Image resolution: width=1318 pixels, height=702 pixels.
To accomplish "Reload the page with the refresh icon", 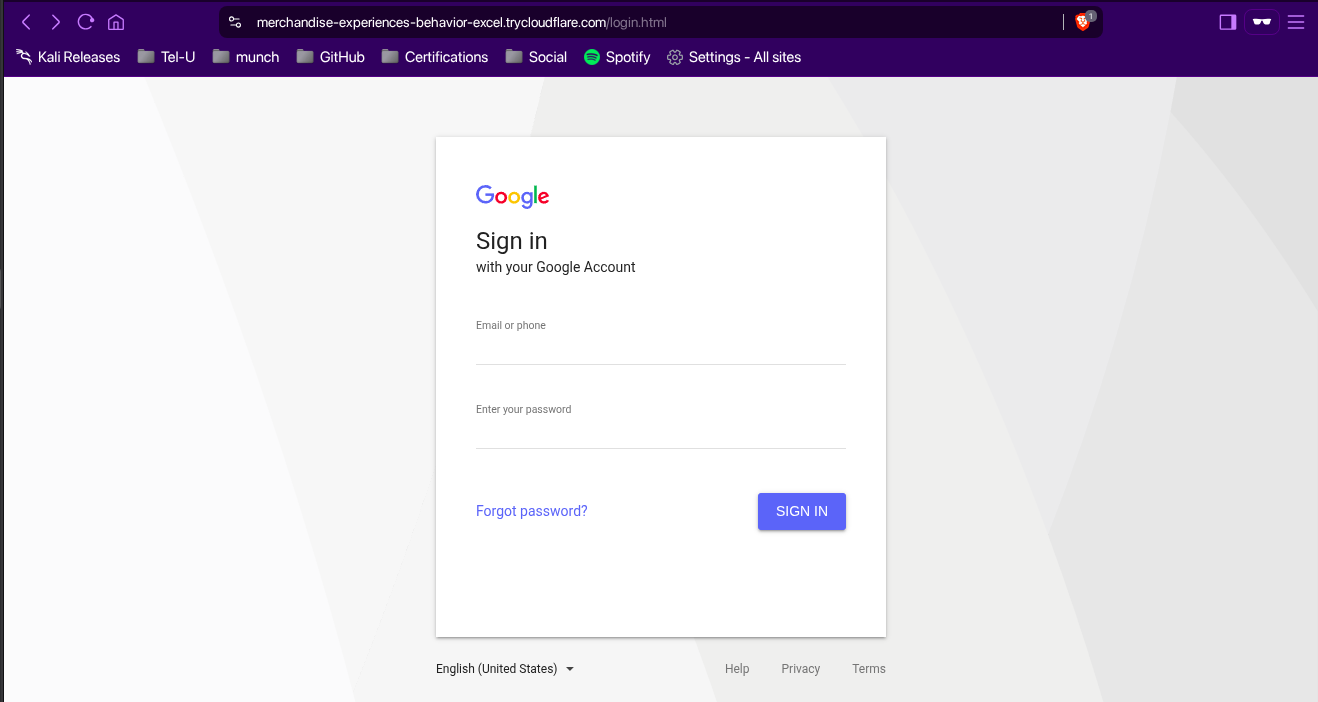I will (x=86, y=22).
